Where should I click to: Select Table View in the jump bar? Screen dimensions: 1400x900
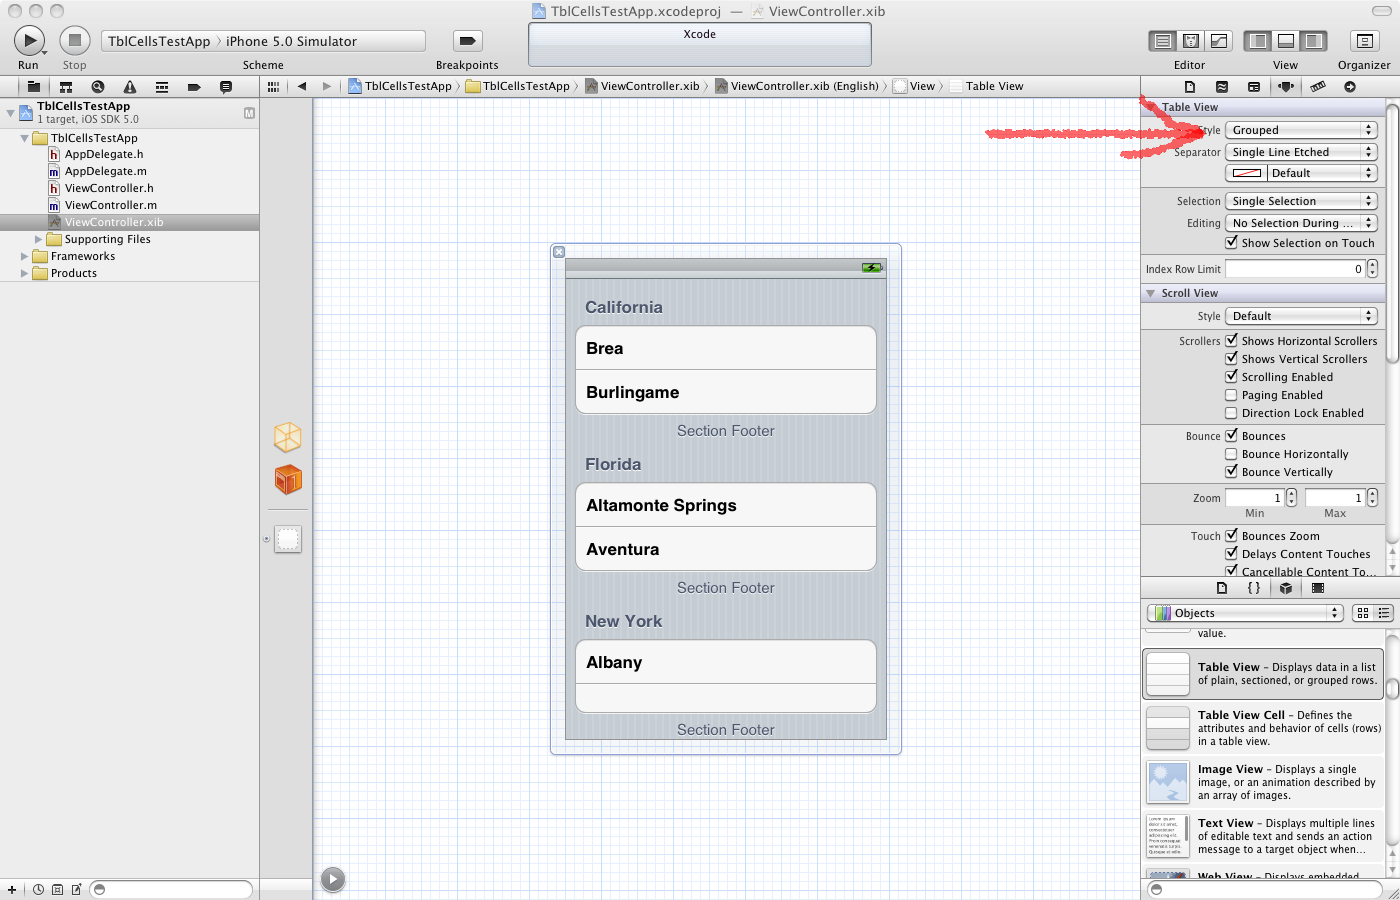pos(994,86)
